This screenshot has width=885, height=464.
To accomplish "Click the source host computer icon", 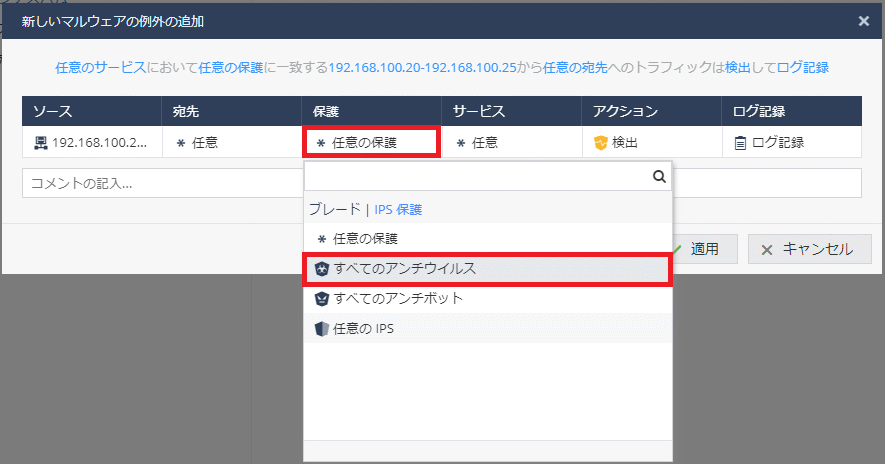I will click(40, 143).
